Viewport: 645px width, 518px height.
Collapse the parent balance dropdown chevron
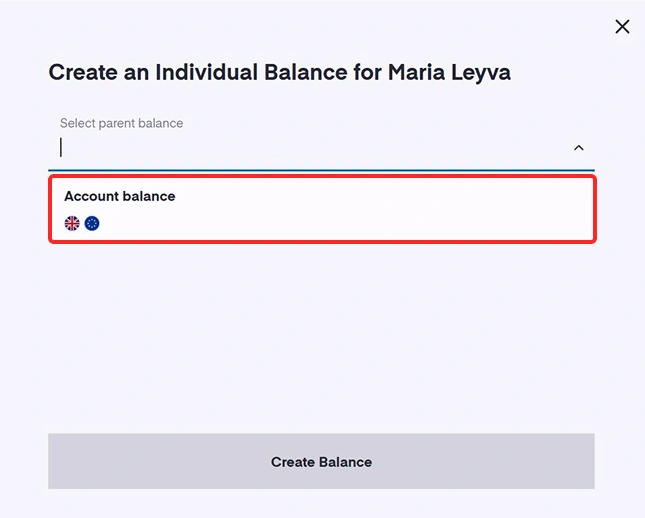click(578, 148)
